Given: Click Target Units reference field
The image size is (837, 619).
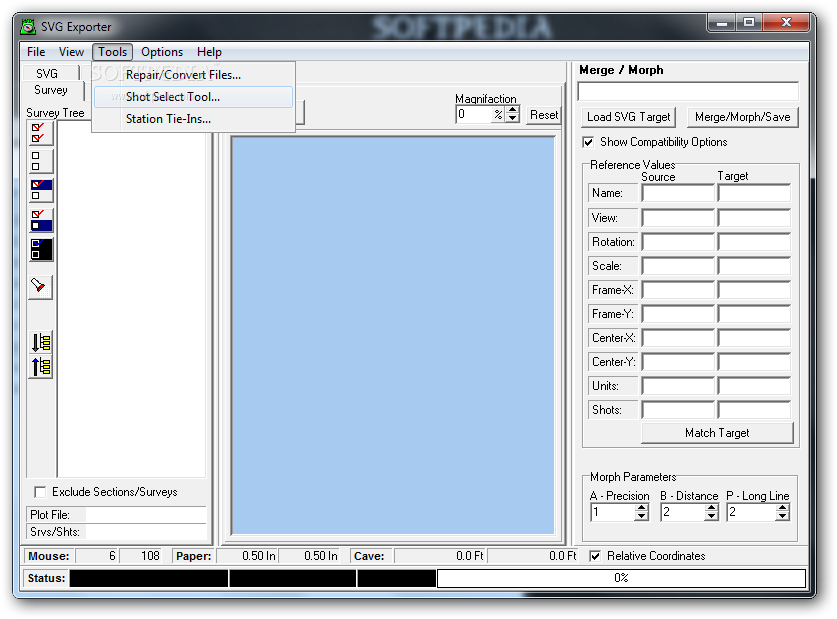Looking at the screenshot, I should click(x=754, y=386).
